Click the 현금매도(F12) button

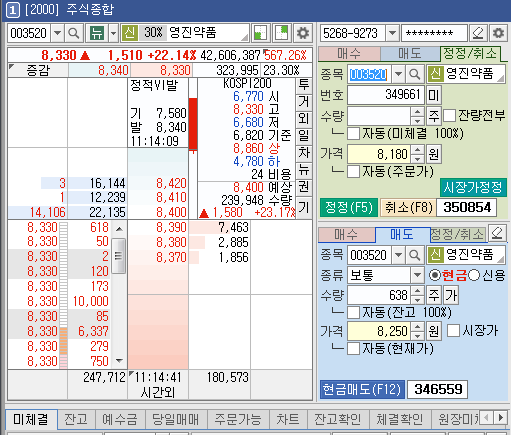pos(362,389)
